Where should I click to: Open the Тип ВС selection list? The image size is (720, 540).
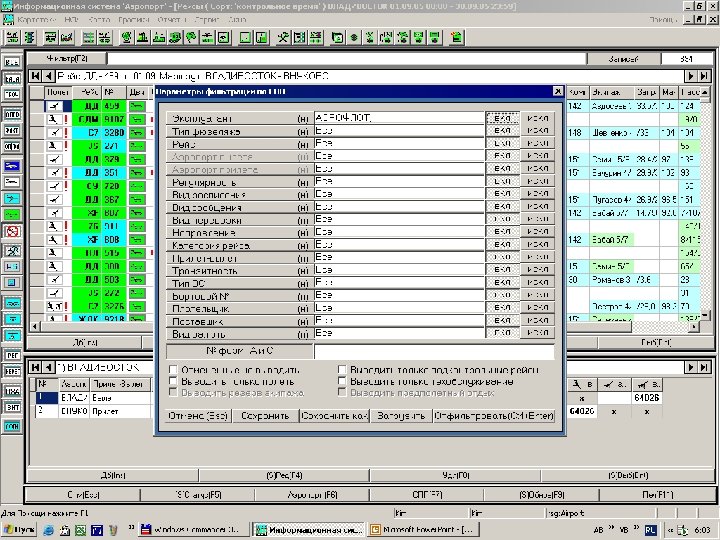(x=240, y=283)
